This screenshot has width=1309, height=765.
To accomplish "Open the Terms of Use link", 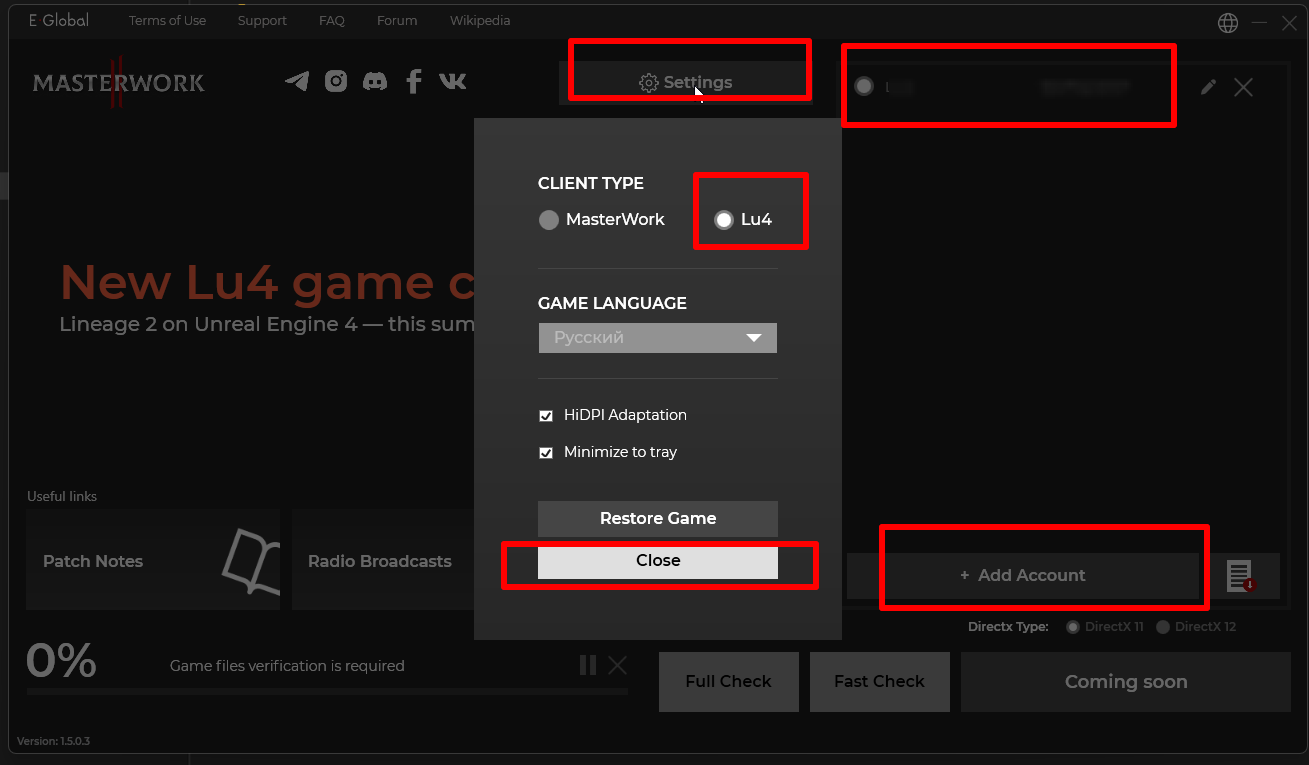I will coord(167,20).
